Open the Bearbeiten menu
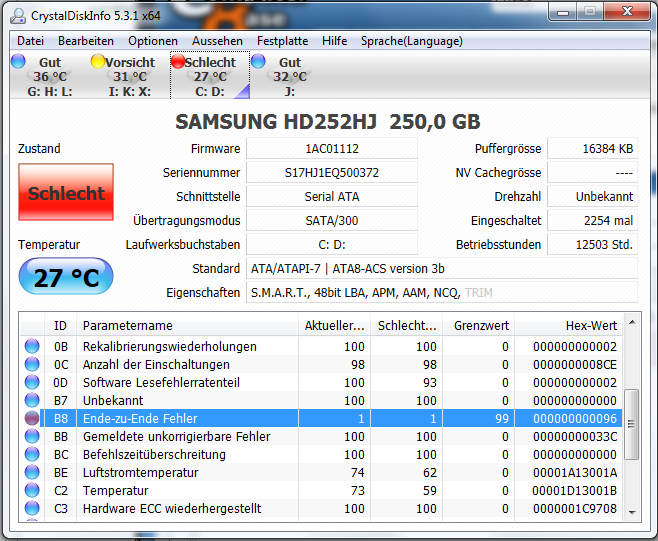 click(x=86, y=41)
